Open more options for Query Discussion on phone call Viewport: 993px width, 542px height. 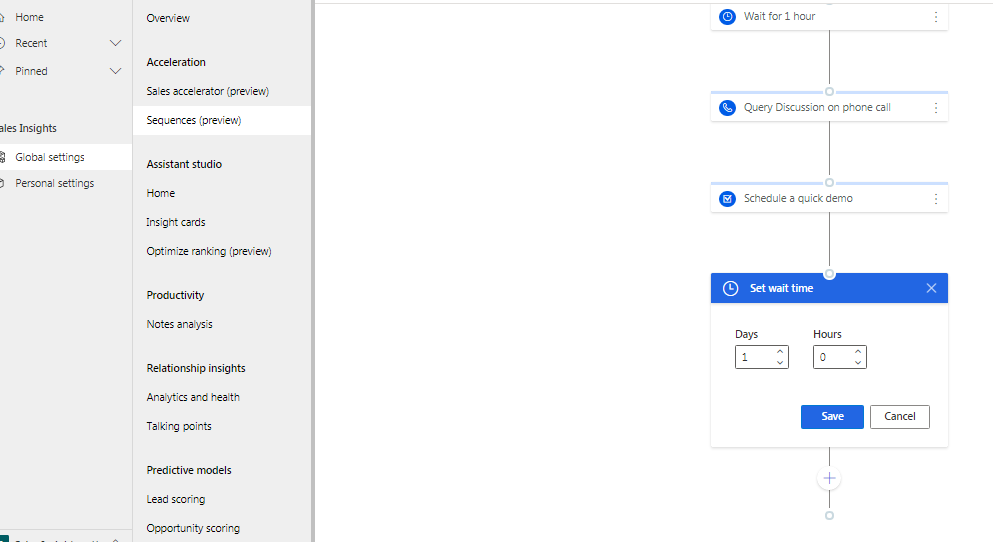[x=935, y=108]
